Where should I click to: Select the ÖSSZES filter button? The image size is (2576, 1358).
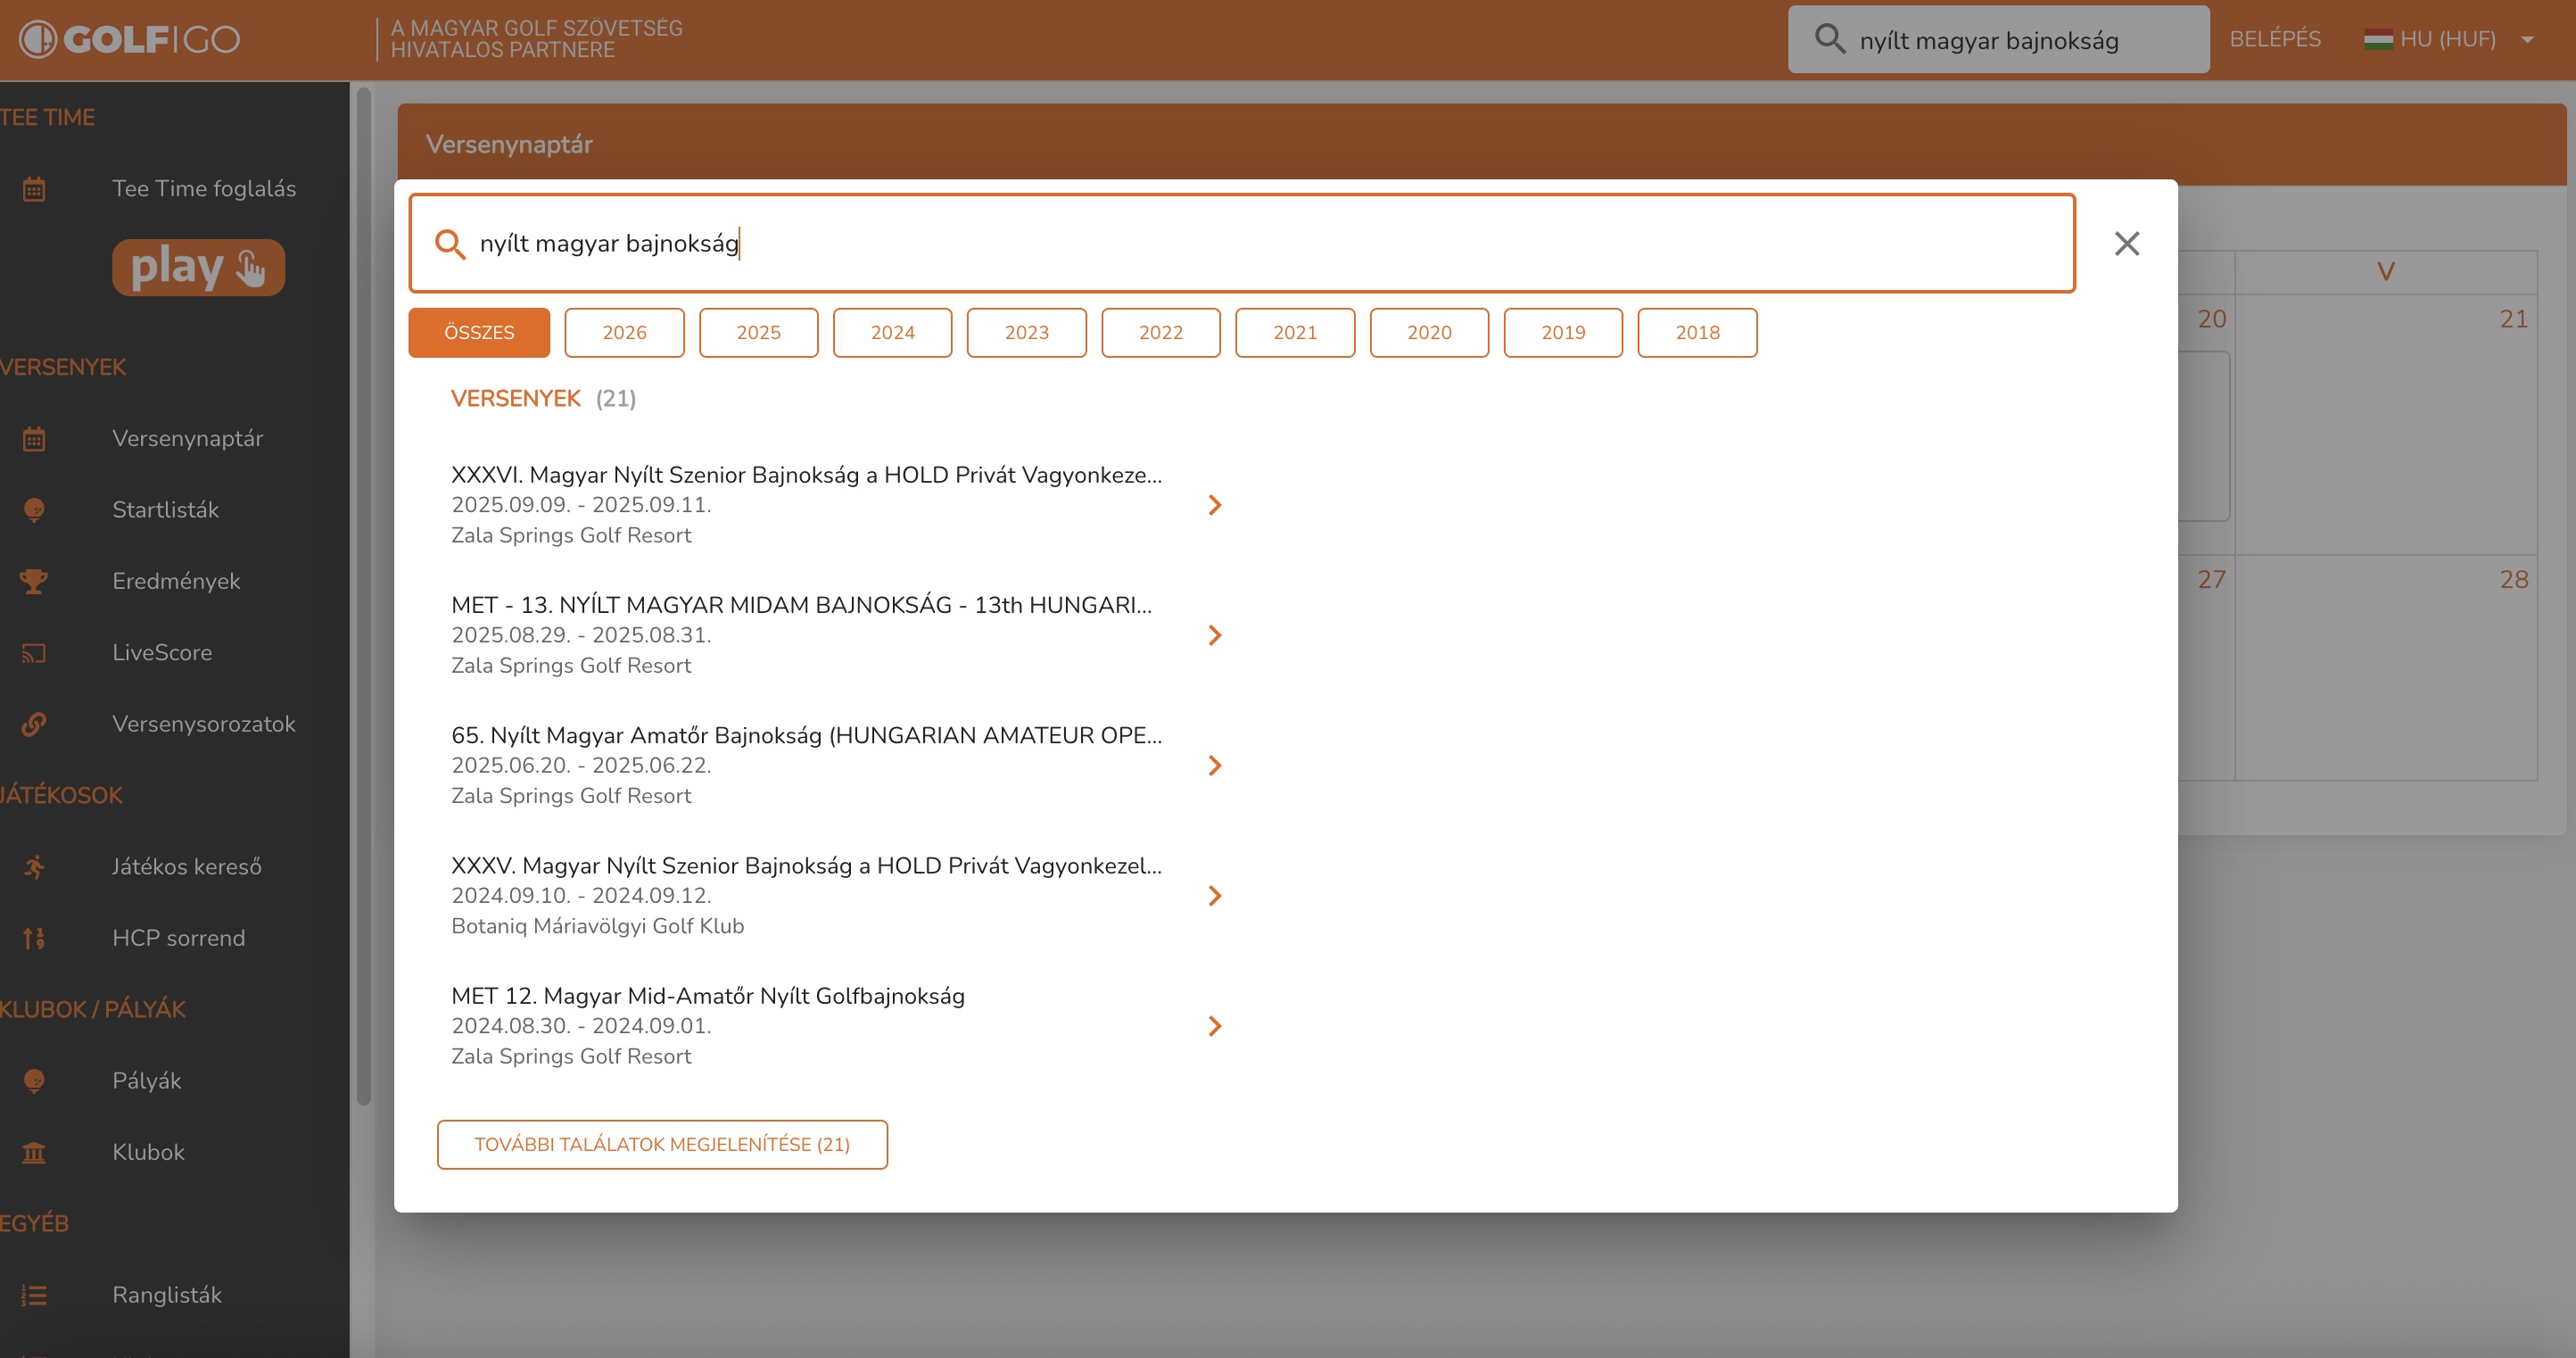click(478, 332)
